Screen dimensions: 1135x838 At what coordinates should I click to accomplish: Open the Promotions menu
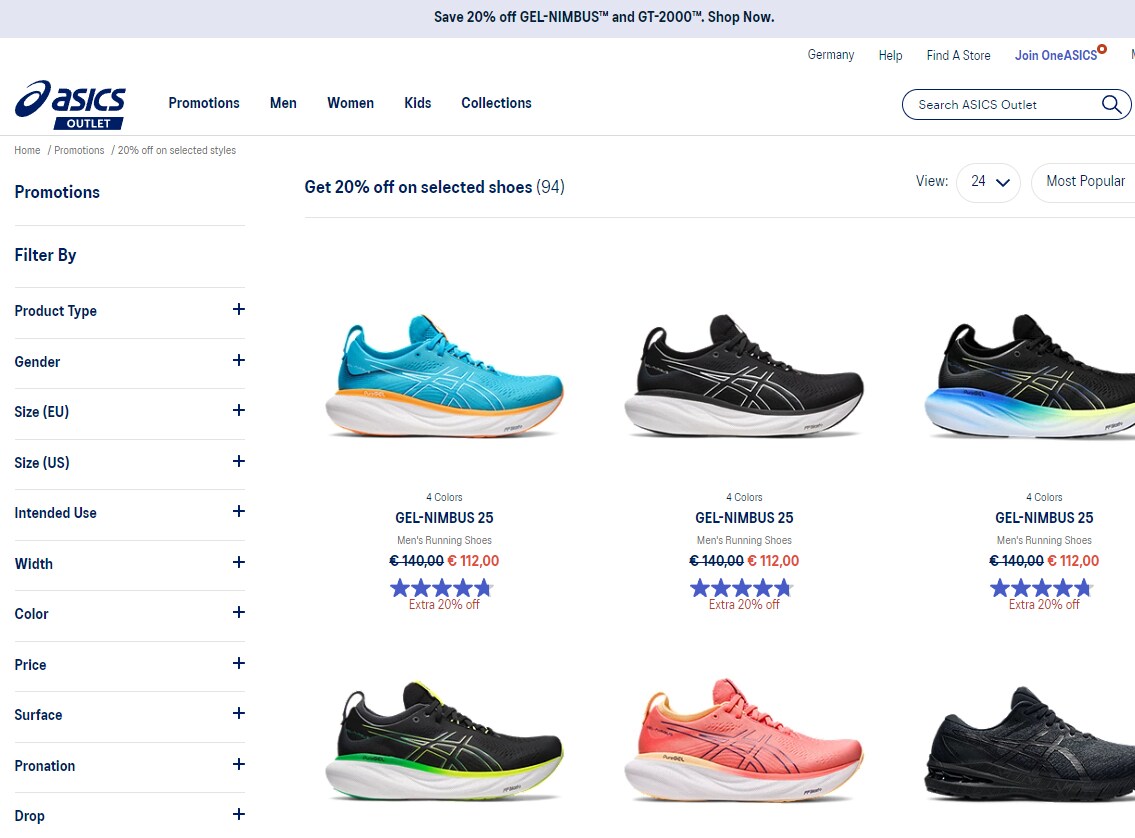[204, 103]
